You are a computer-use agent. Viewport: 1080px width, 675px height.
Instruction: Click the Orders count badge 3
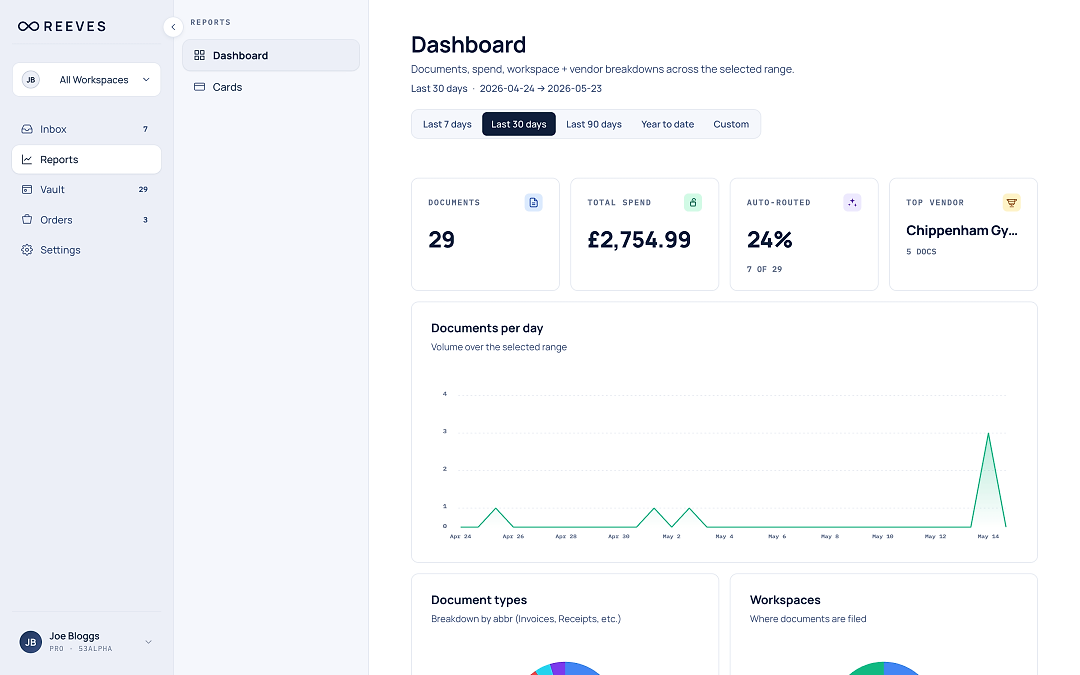click(x=145, y=220)
